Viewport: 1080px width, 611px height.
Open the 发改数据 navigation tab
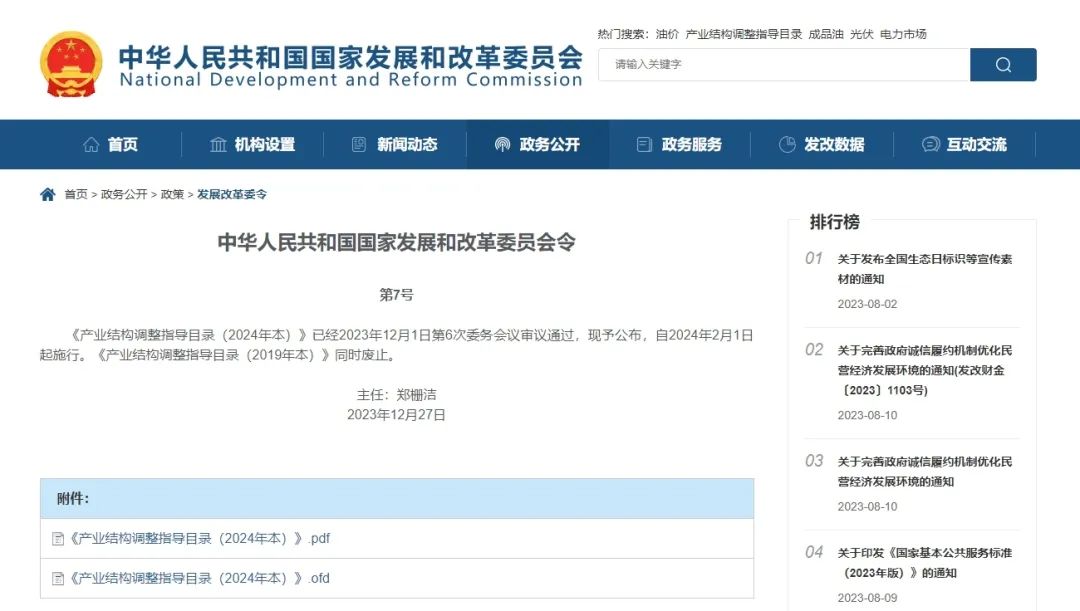[822, 145]
